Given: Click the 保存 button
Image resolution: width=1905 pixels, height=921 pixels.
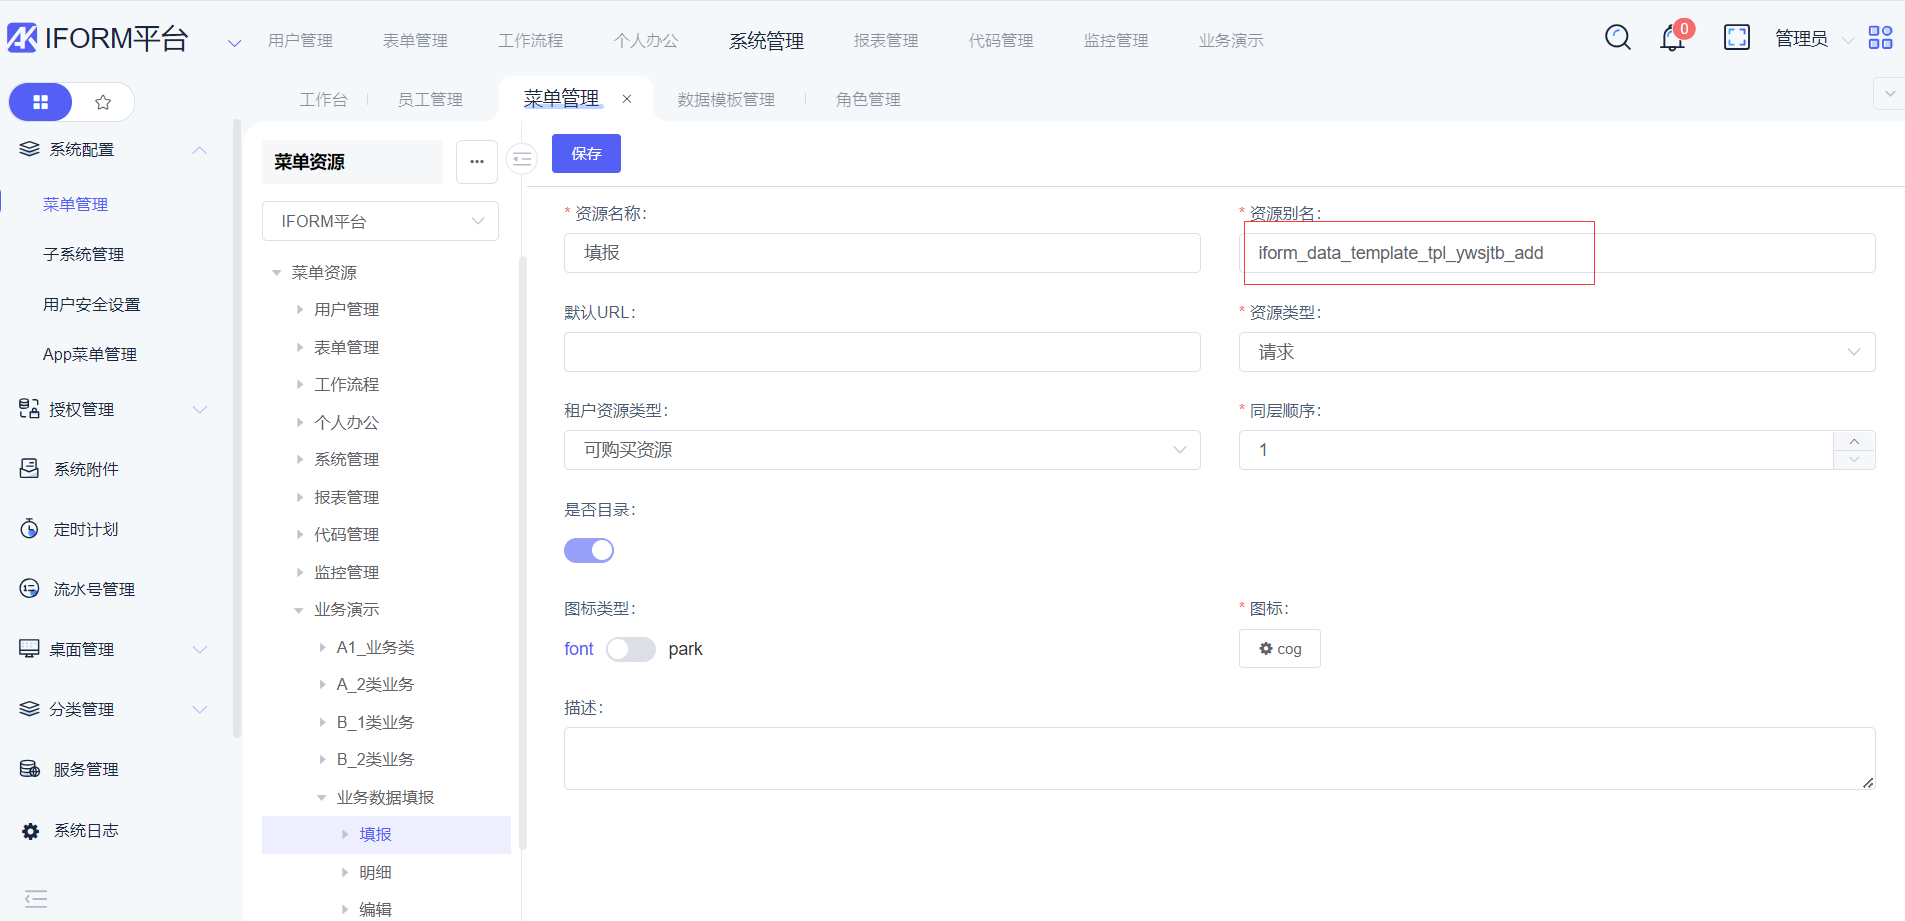Looking at the screenshot, I should pyautogui.click(x=586, y=154).
